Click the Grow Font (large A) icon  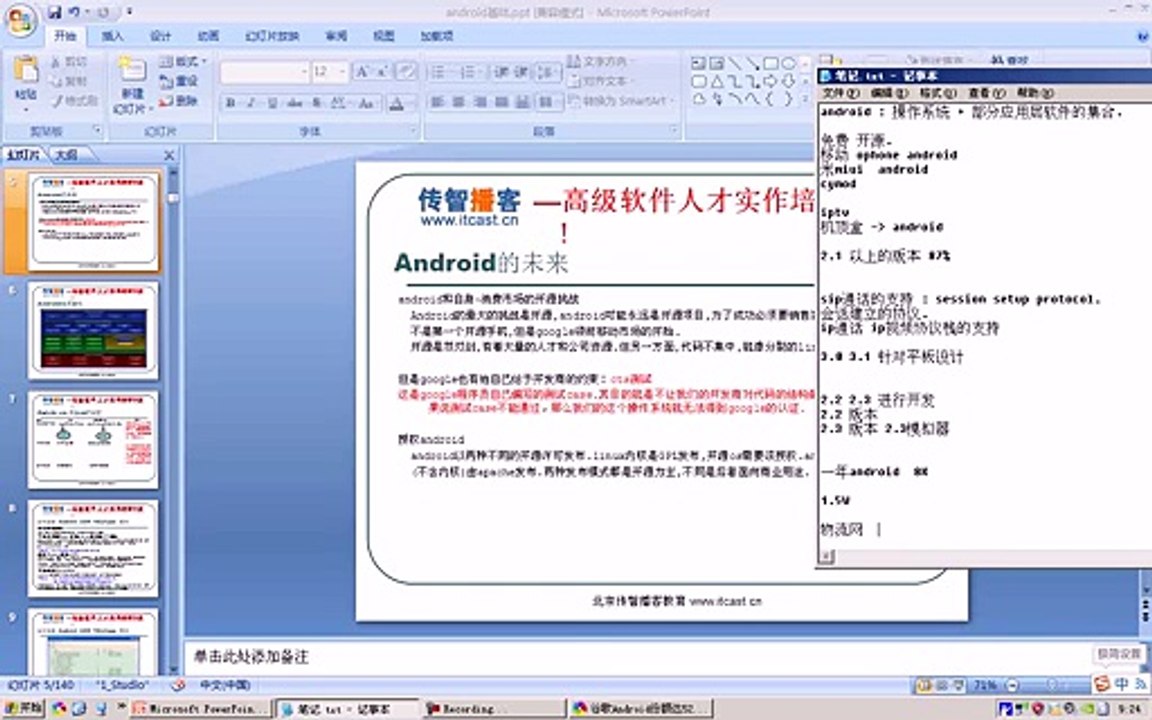pyautogui.click(x=362, y=71)
